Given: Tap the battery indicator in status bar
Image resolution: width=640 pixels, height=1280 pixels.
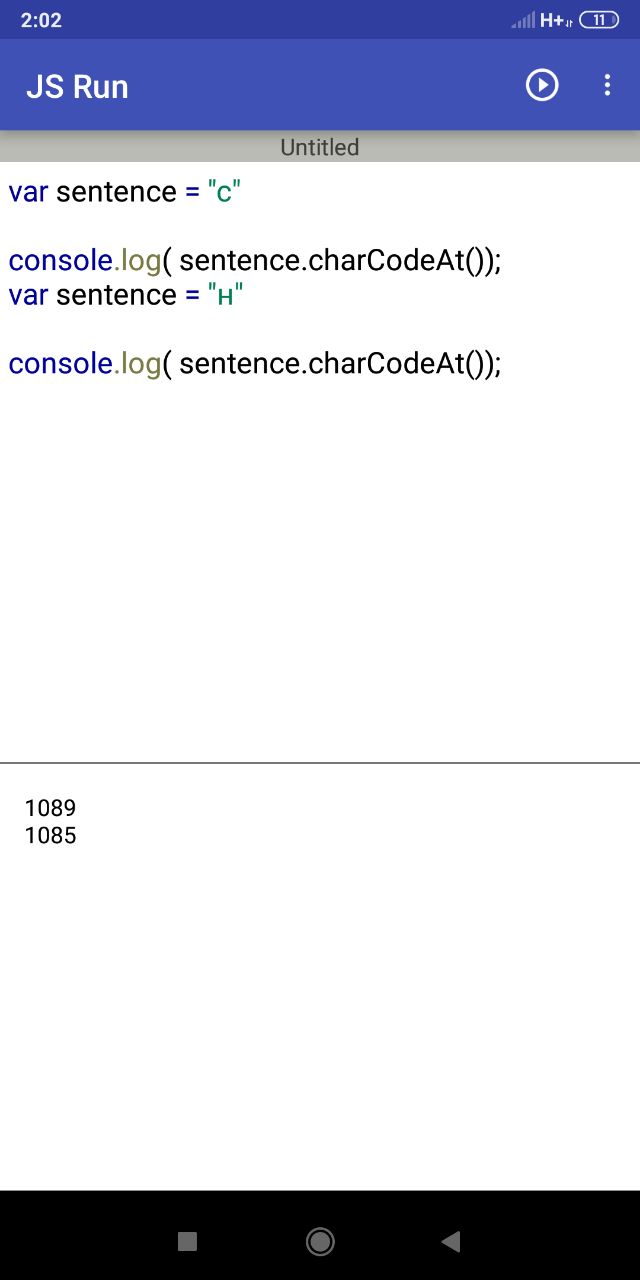Looking at the screenshot, I should tap(598, 20).
